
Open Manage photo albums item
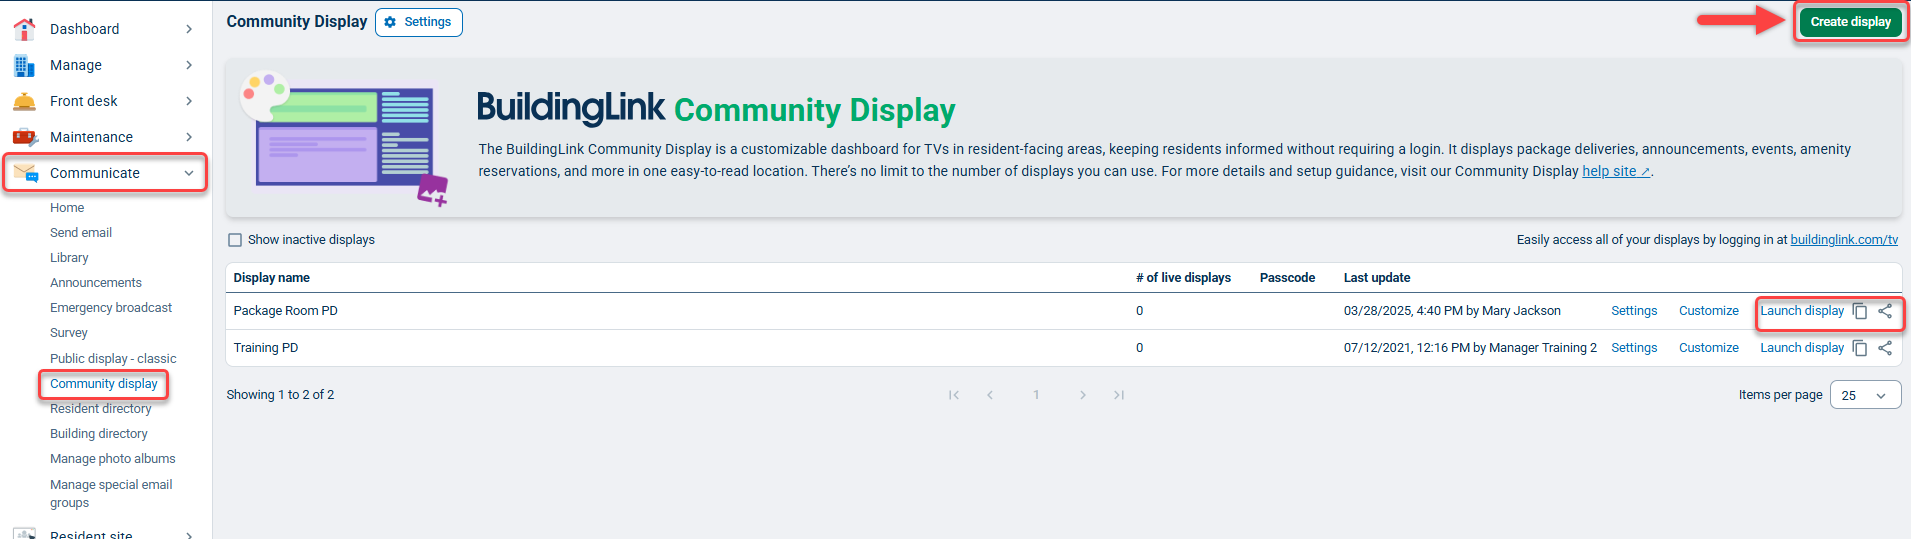(x=113, y=459)
